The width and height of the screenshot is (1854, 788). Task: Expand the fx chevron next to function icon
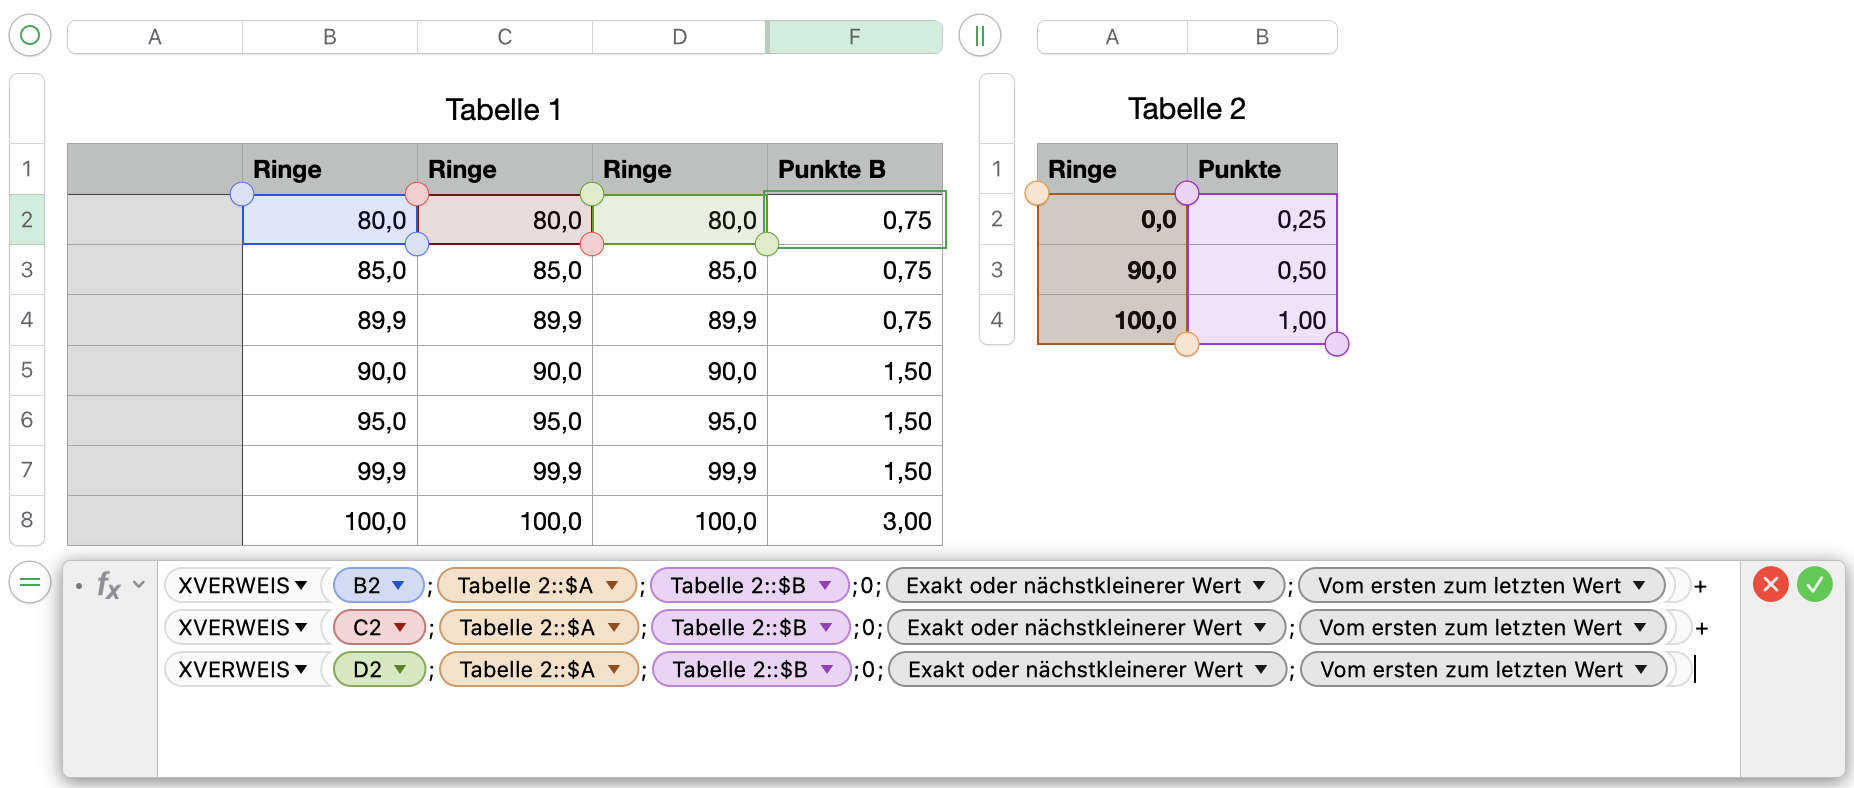tap(139, 585)
